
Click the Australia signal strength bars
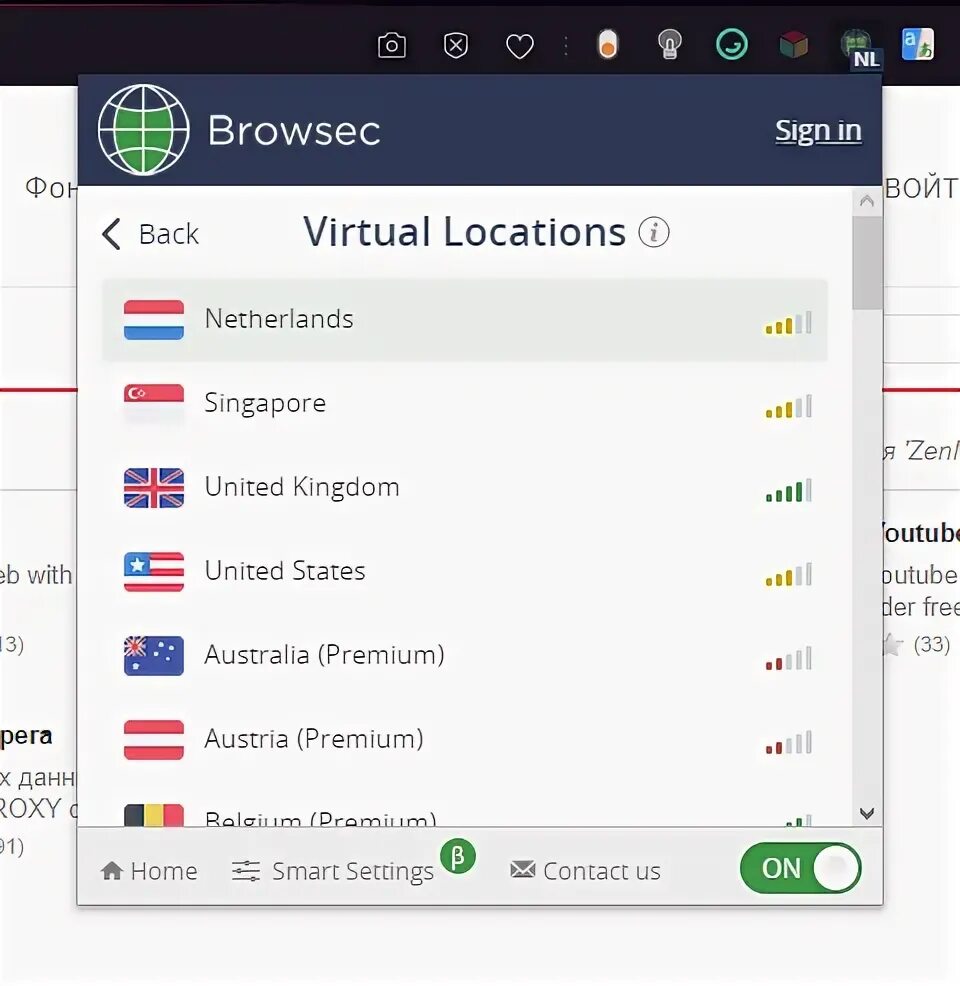click(x=788, y=658)
